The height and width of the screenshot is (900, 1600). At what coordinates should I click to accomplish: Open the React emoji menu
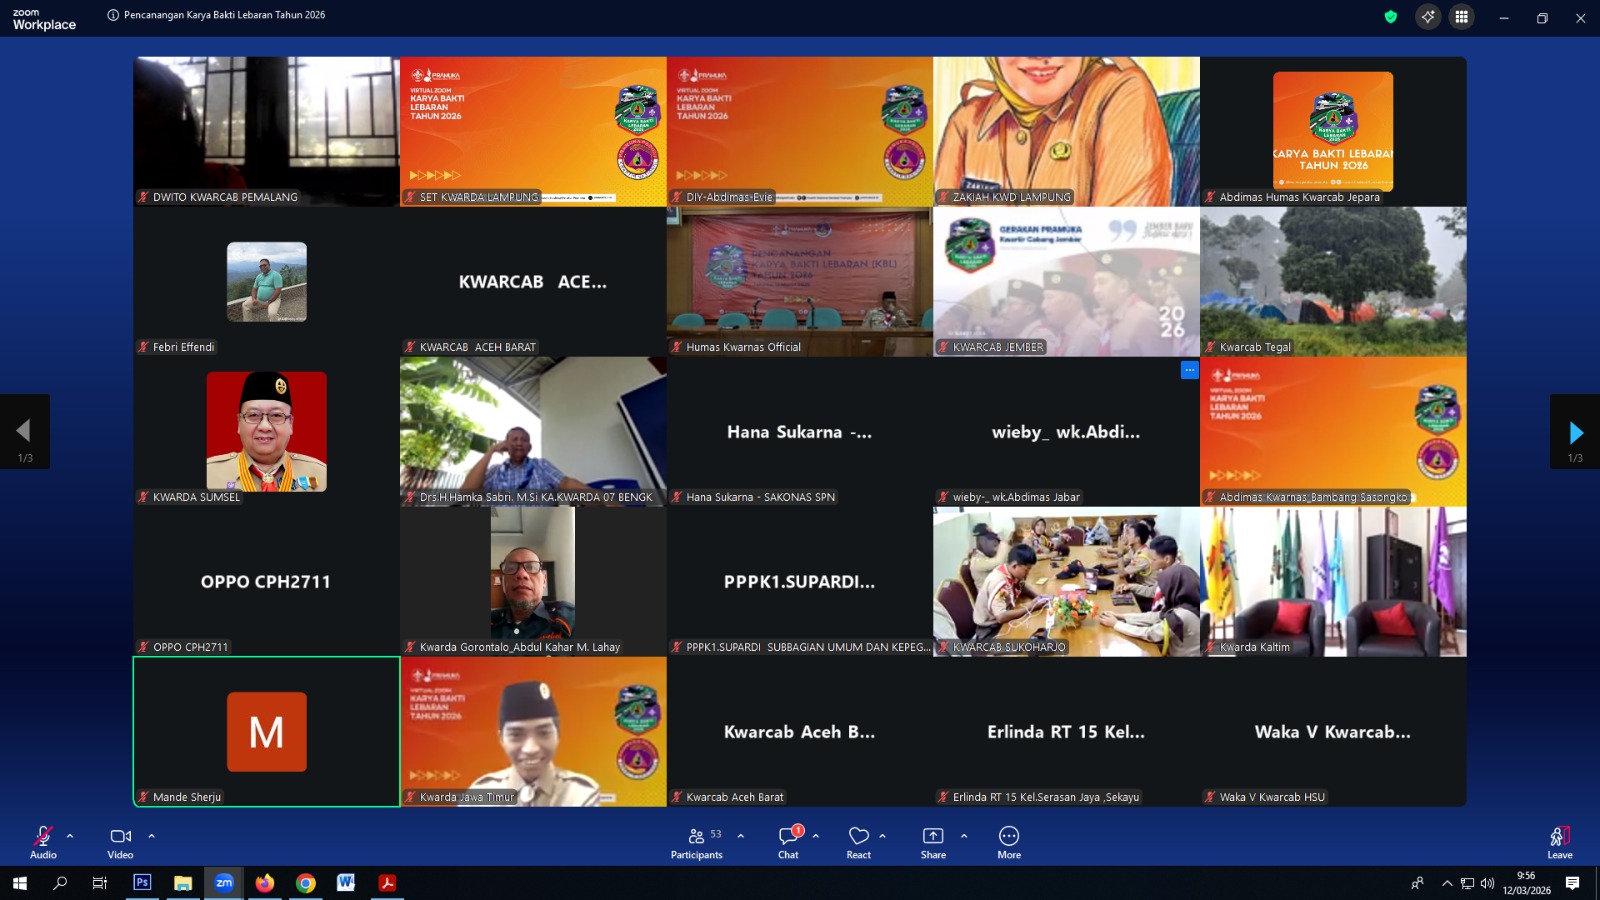coord(858,841)
